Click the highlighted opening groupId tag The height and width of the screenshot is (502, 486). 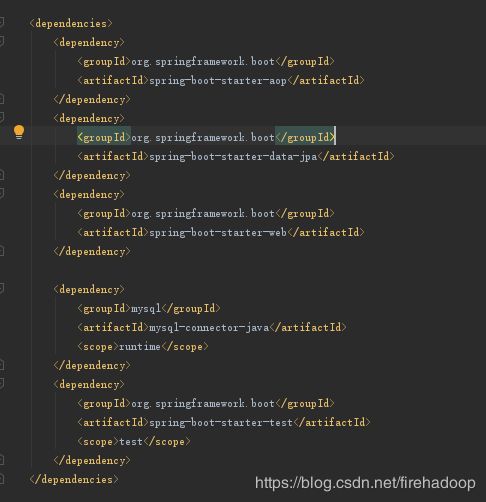coord(104,137)
